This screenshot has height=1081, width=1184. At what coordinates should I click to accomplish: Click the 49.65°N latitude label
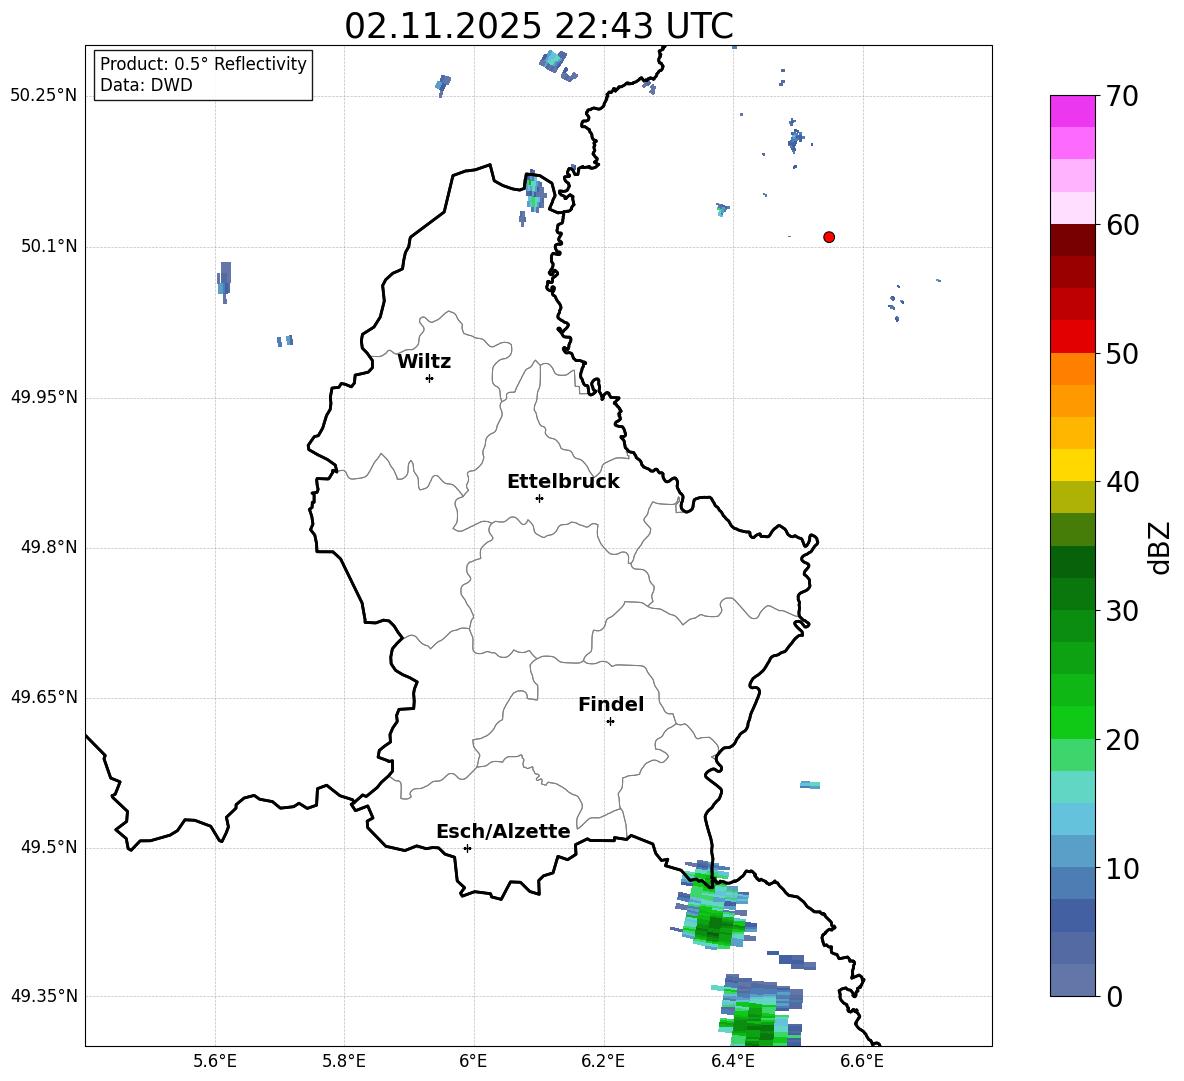[44, 697]
